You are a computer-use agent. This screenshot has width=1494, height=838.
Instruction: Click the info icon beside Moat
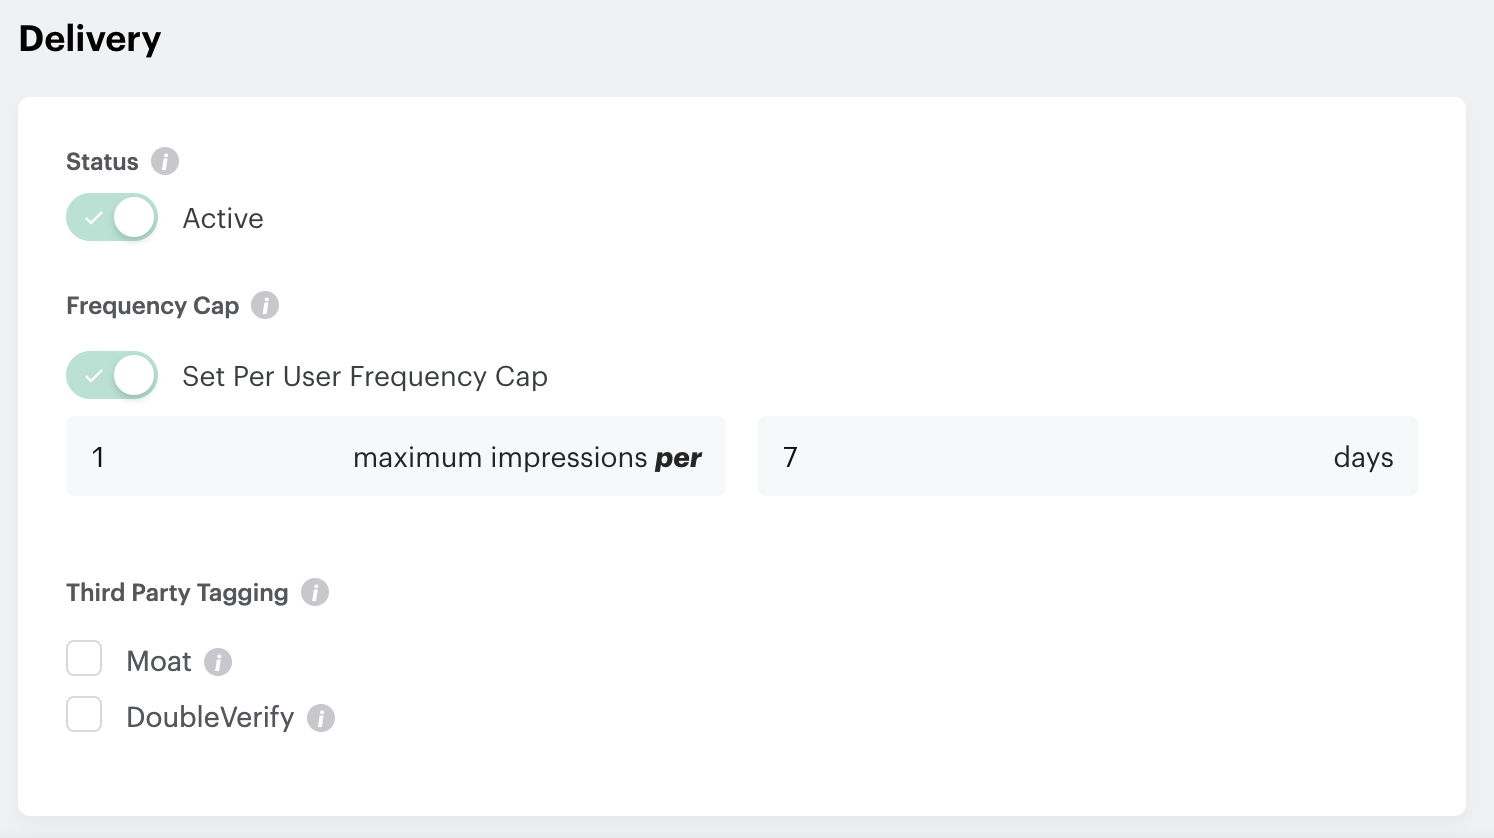[x=218, y=662]
